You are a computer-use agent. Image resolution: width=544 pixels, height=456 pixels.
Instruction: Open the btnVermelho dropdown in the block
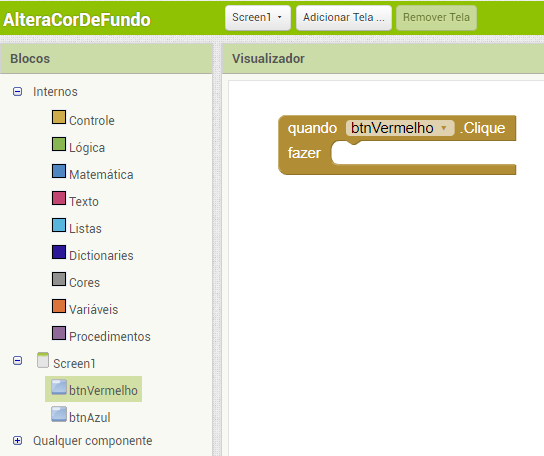[400, 128]
